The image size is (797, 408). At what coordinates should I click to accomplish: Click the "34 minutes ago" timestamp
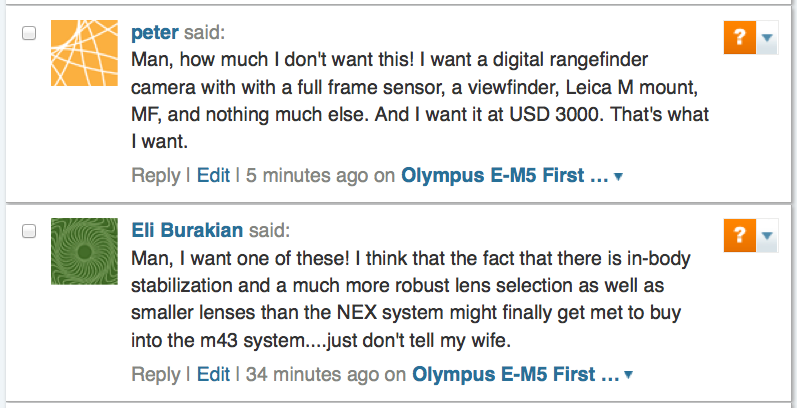coord(313,374)
